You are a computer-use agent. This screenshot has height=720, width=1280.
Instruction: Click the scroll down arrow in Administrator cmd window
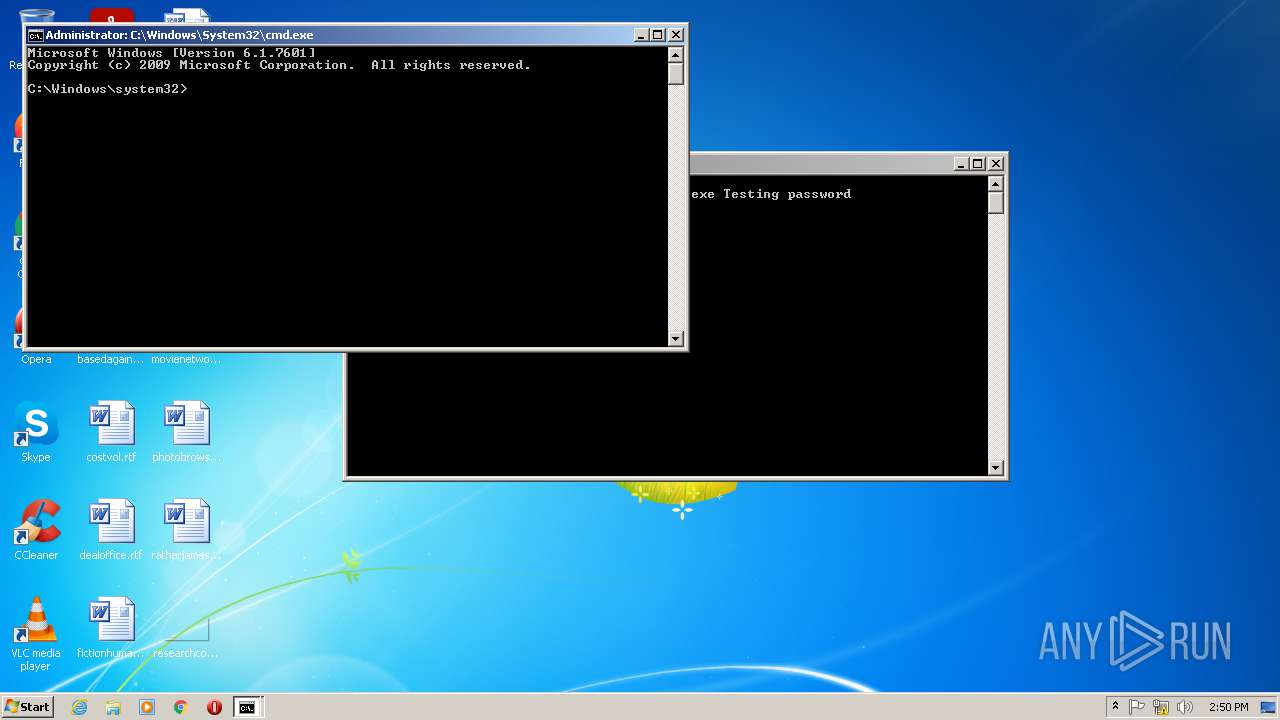coord(676,339)
